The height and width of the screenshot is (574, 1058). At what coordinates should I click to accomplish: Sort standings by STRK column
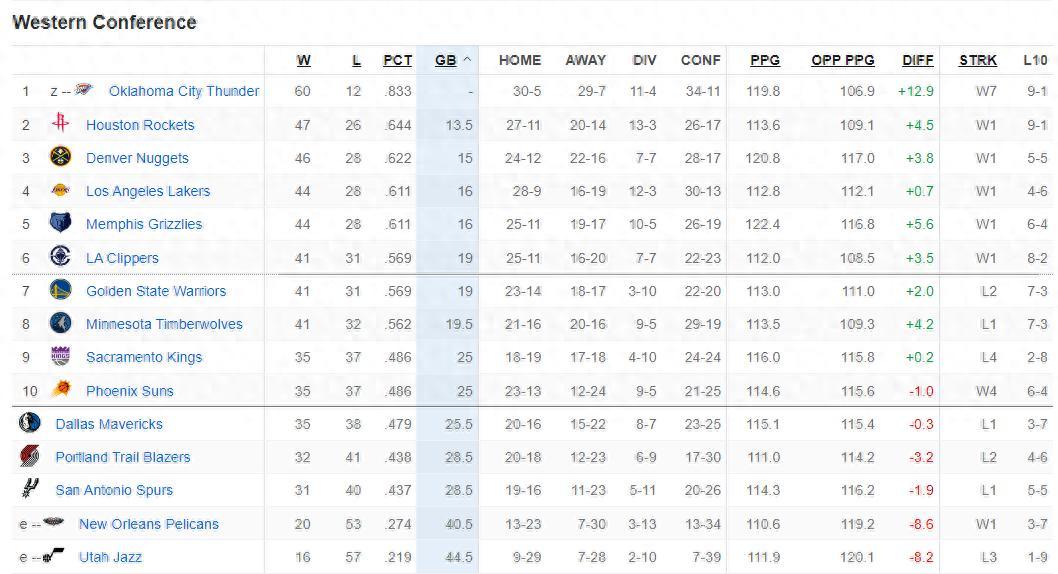pos(977,60)
